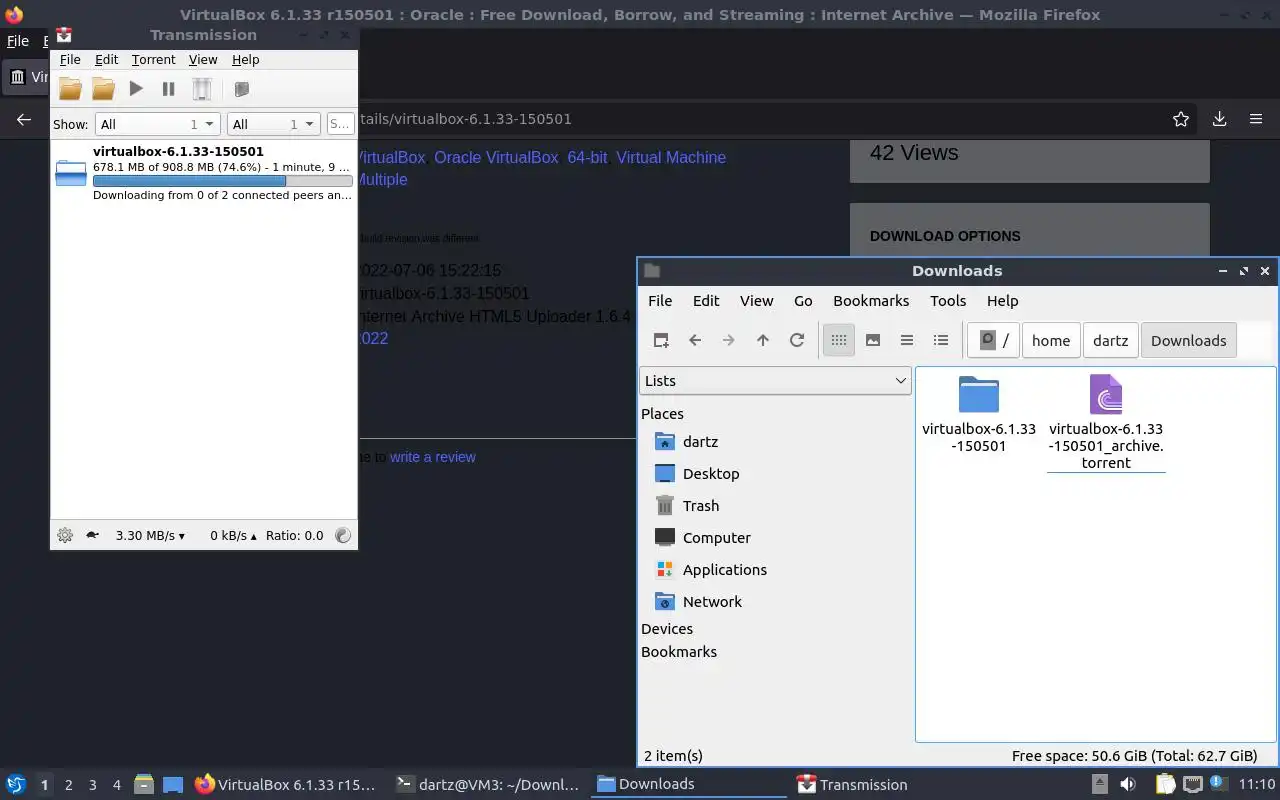Open new tab in Downloads file manager

pyautogui.click(x=661, y=340)
